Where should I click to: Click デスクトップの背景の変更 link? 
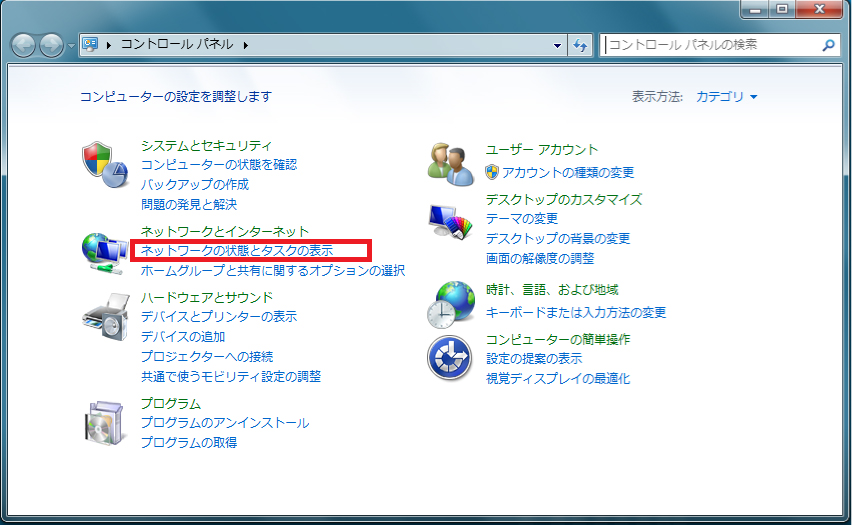(557, 238)
